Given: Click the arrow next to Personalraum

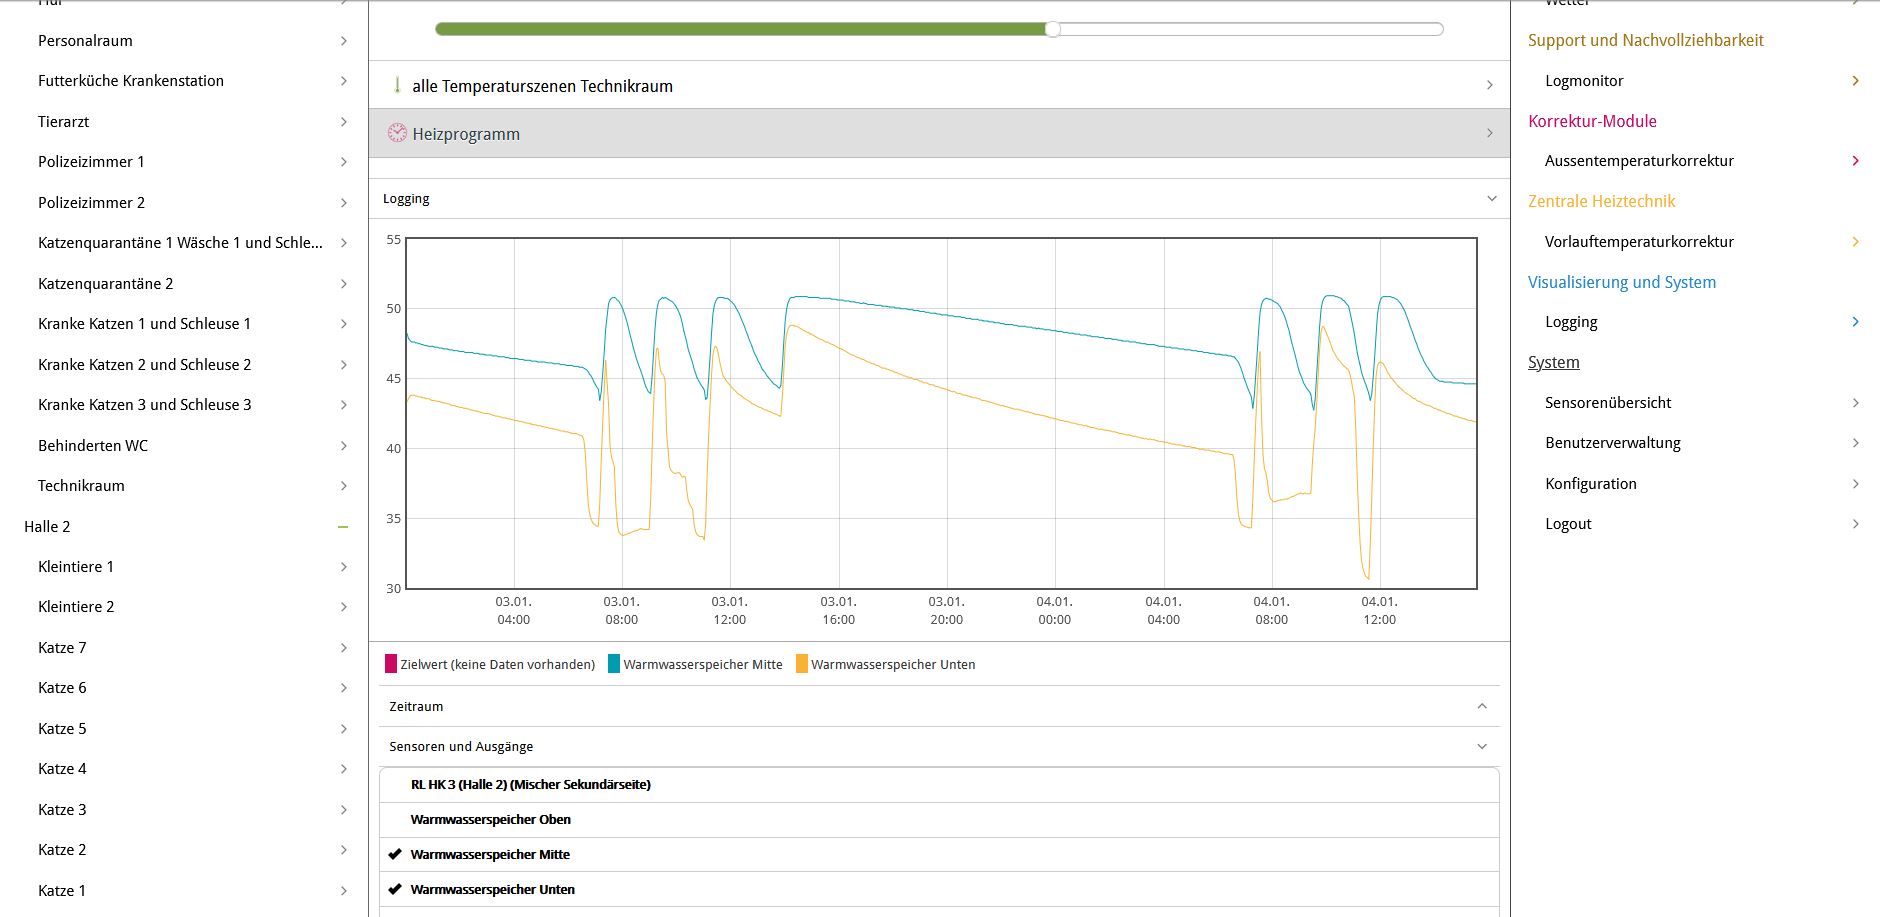Looking at the screenshot, I should click(343, 40).
